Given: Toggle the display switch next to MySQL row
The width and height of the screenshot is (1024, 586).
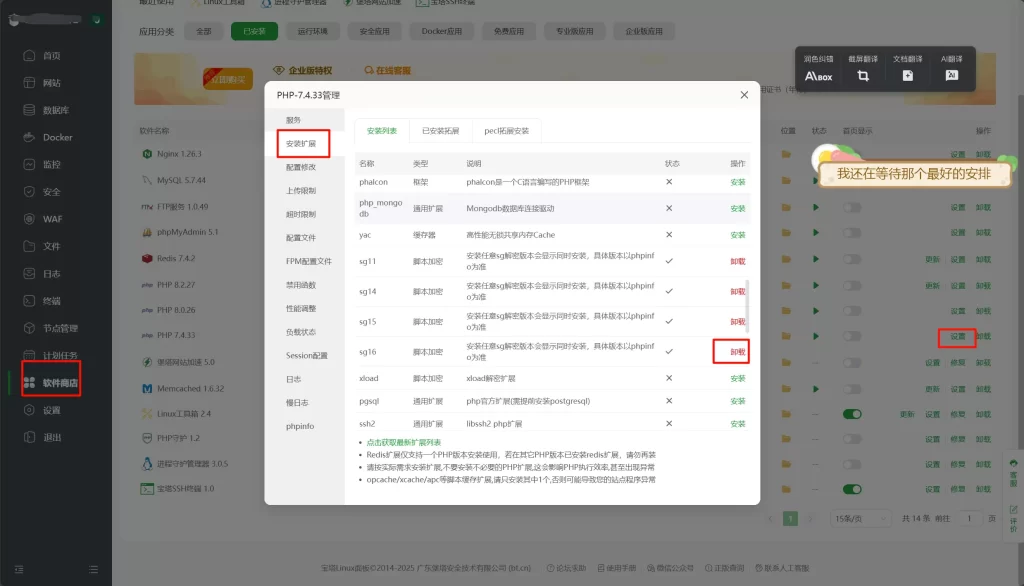Looking at the screenshot, I should [852, 182].
